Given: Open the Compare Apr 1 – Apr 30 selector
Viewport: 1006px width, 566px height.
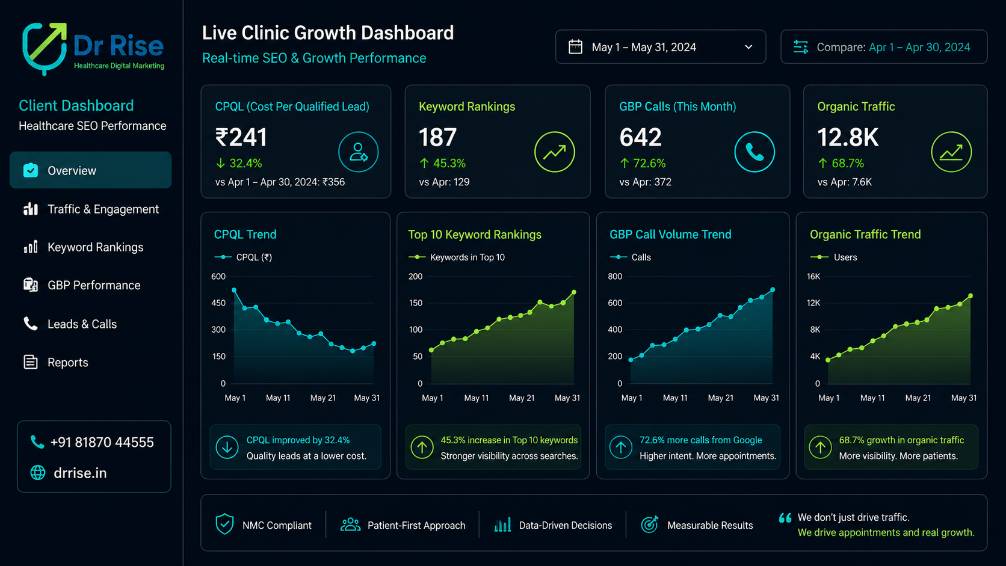Looking at the screenshot, I should 883,47.
